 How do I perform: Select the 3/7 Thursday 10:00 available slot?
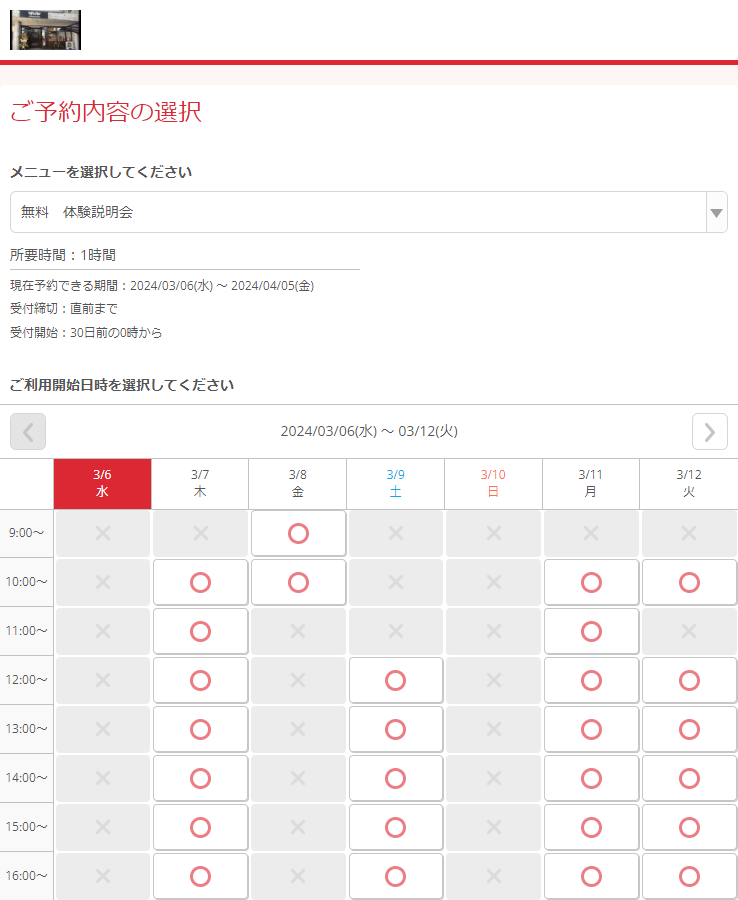tap(200, 582)
